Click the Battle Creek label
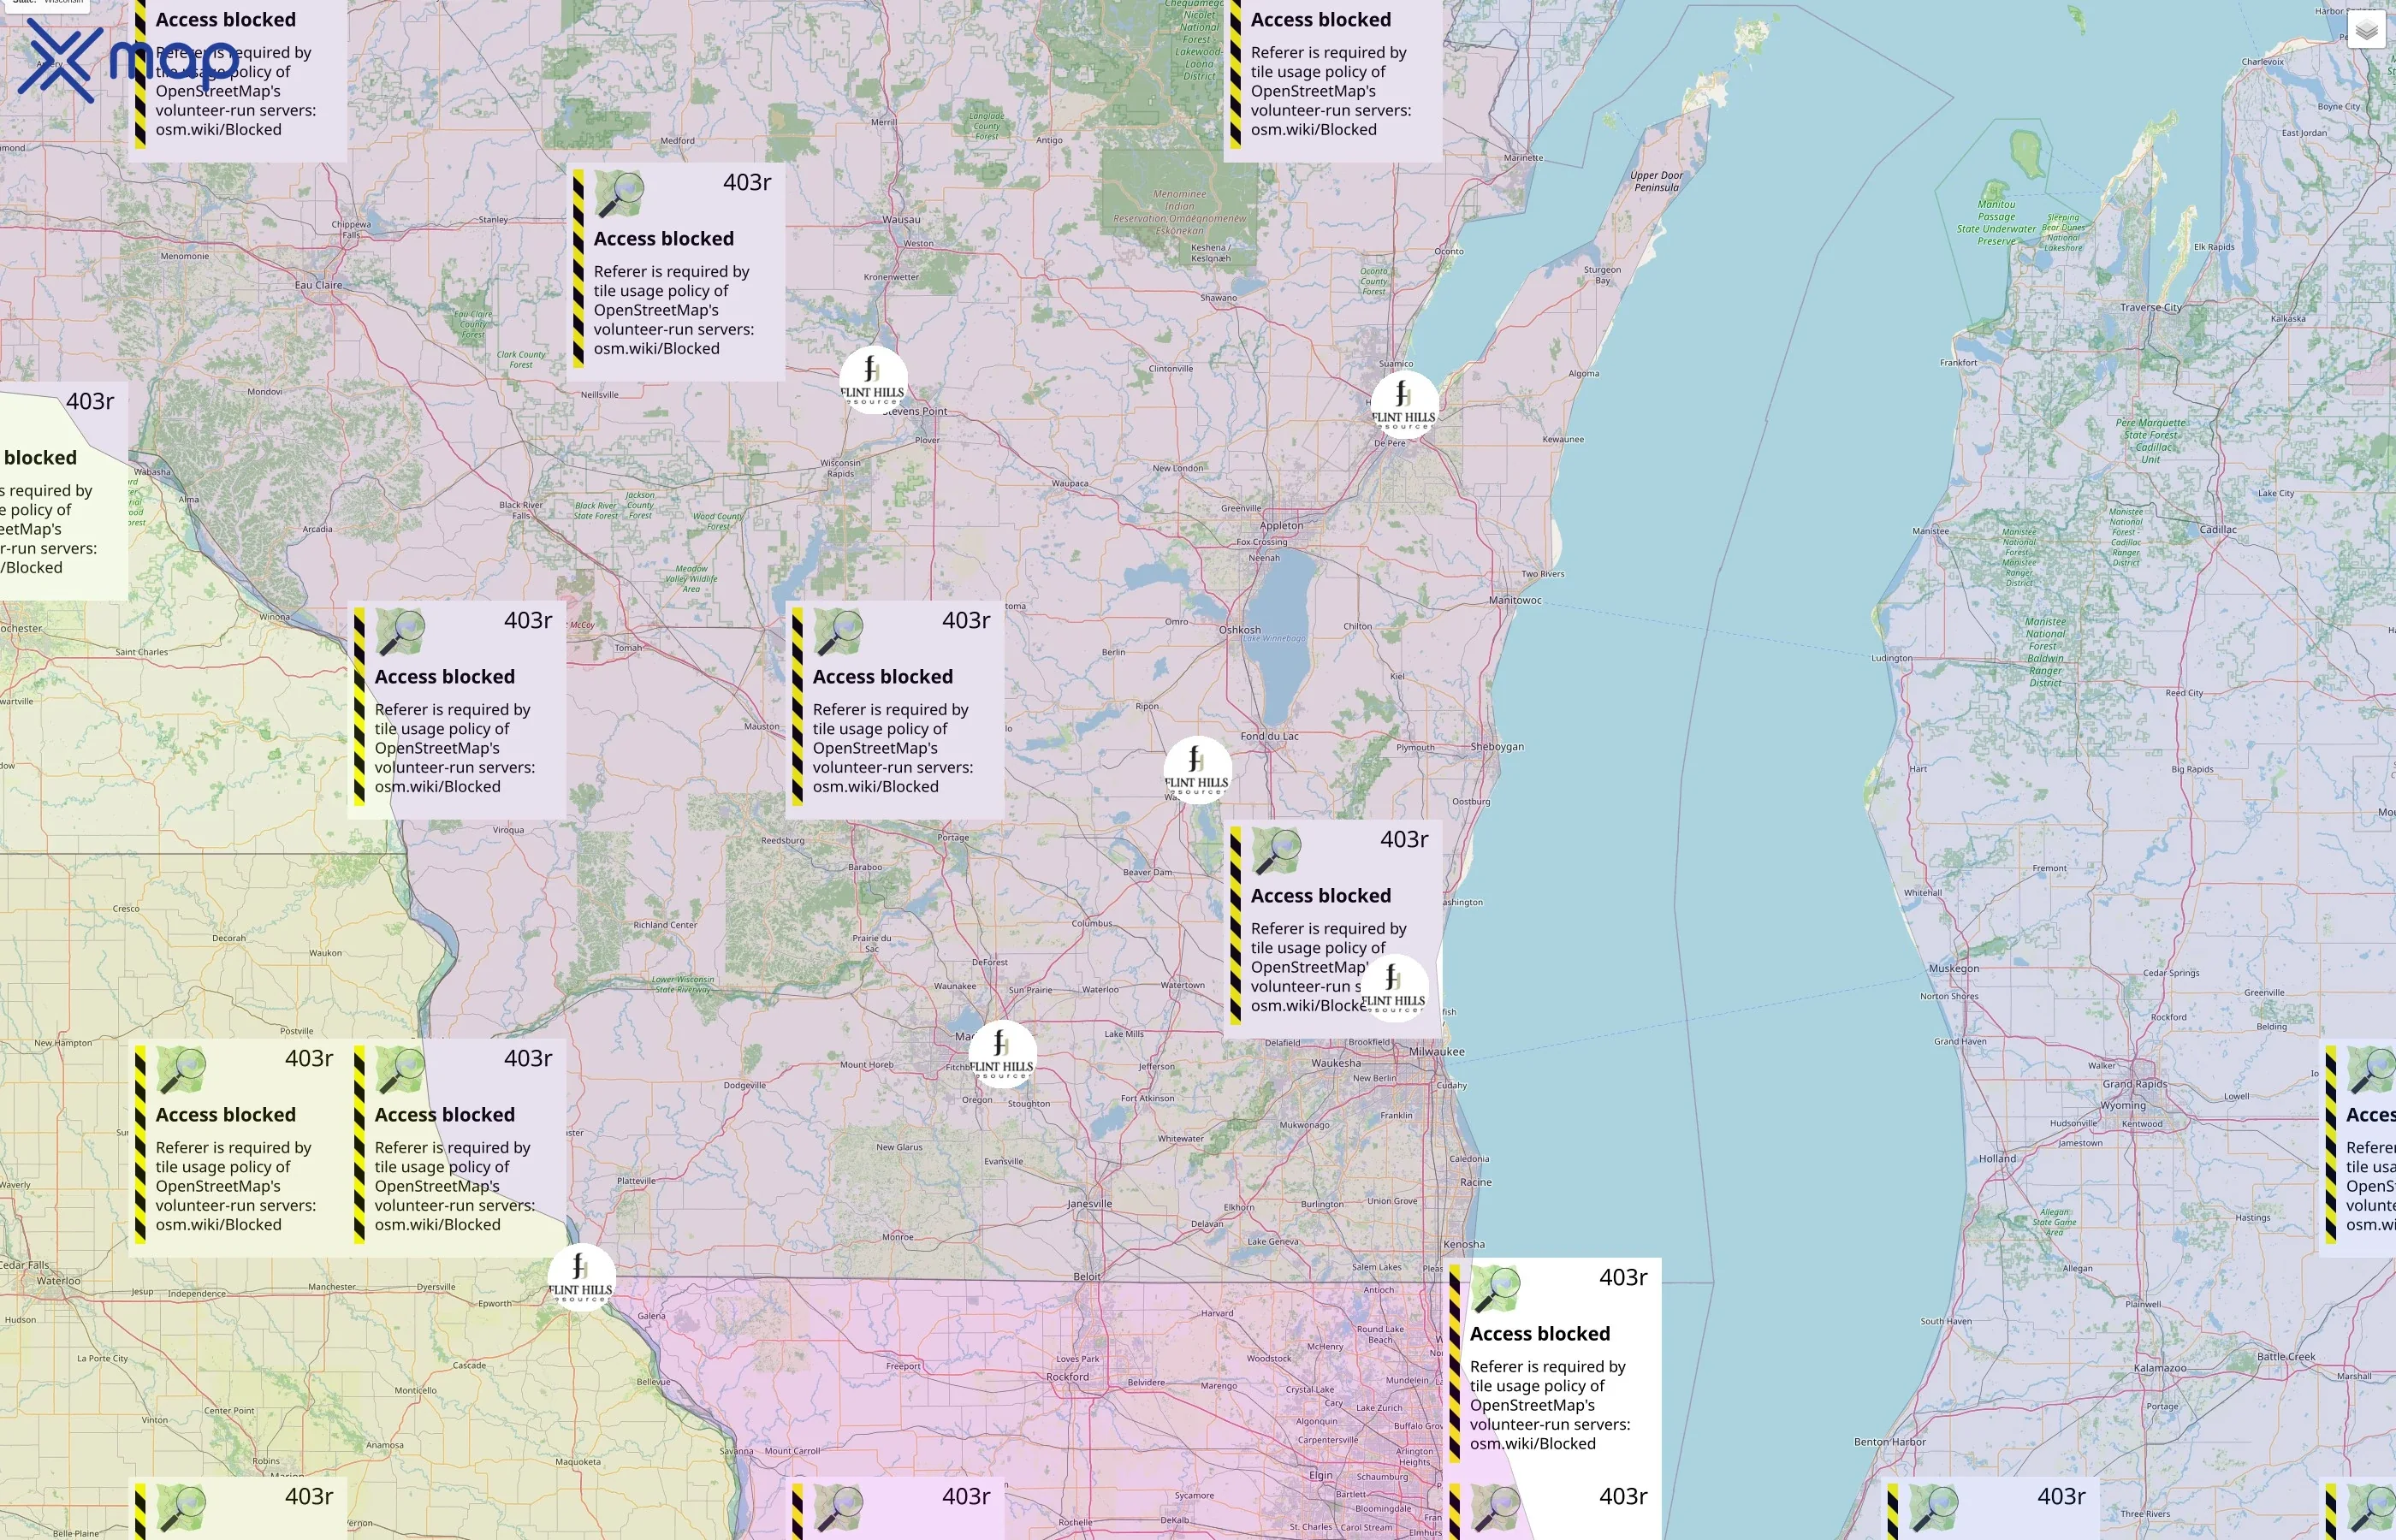 2286,1356
